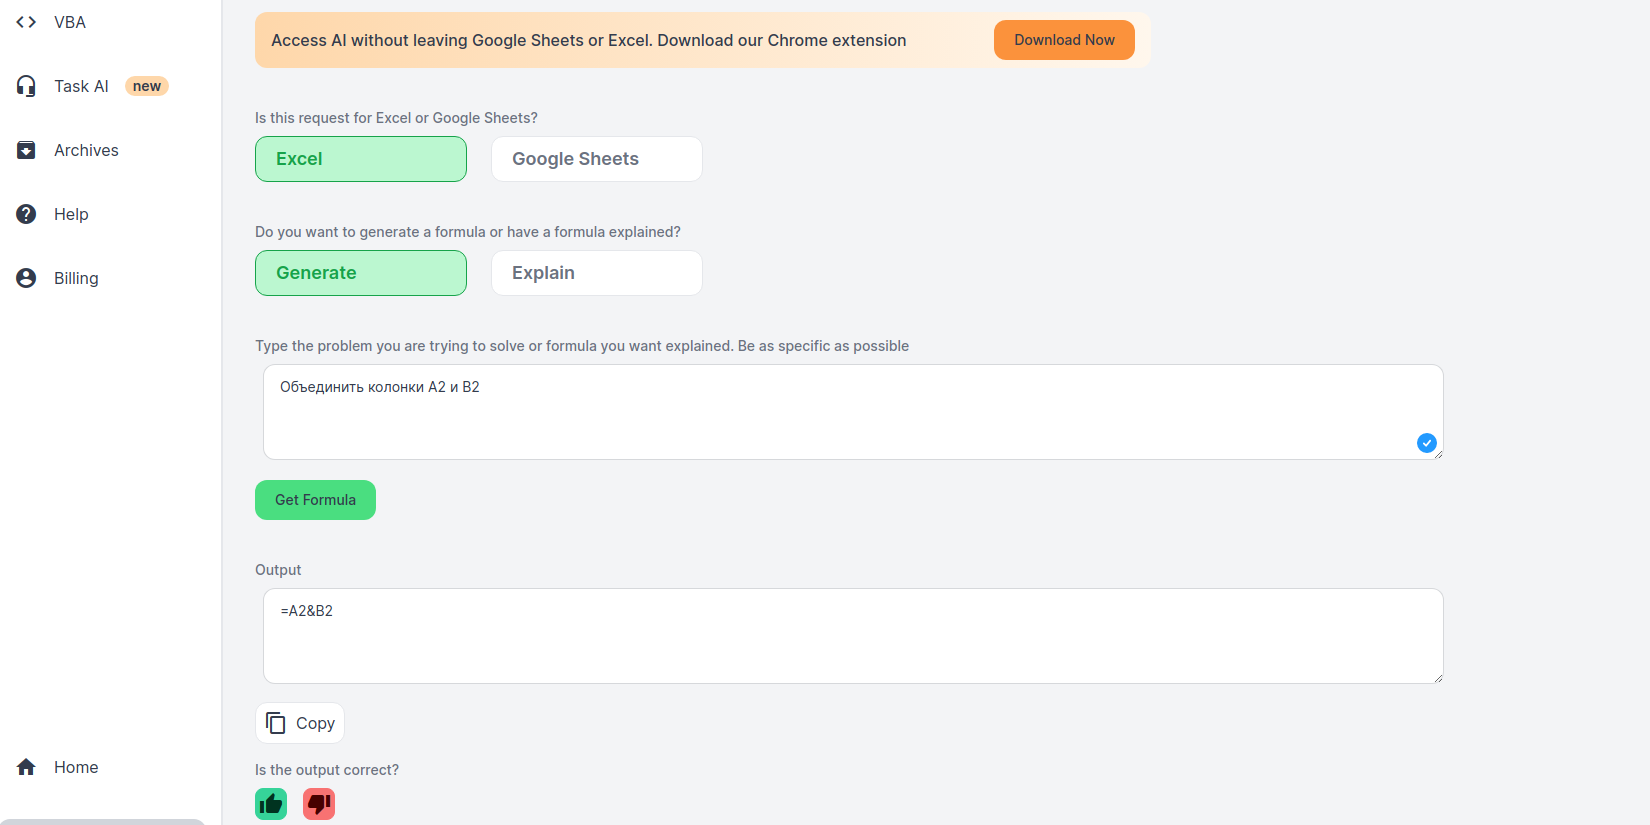The image size is (1650, 825).
Task: Click the Archives box icon
Action: pyautogui.click(x=26, y=150)
